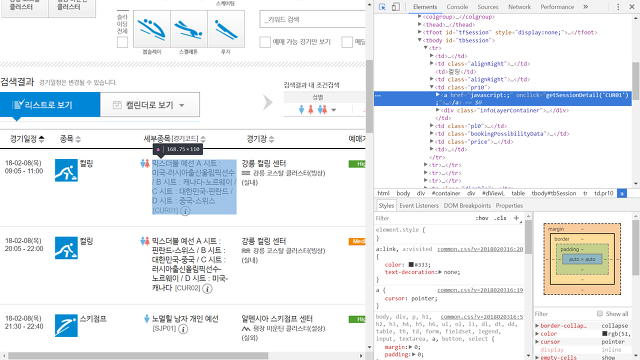640x360 pixels.
Task: Click the ski jumping sport icon
Action: coord(66,325)
